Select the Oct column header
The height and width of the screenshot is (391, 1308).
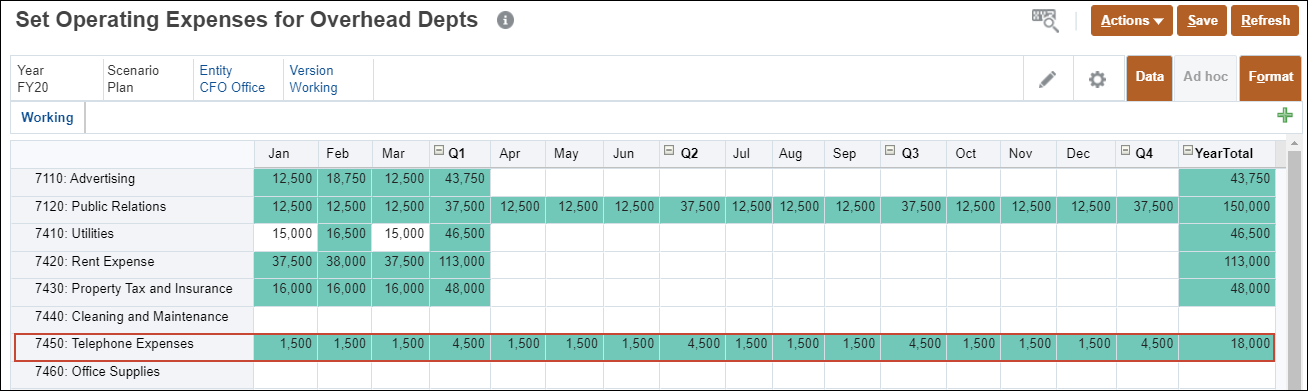975,154
